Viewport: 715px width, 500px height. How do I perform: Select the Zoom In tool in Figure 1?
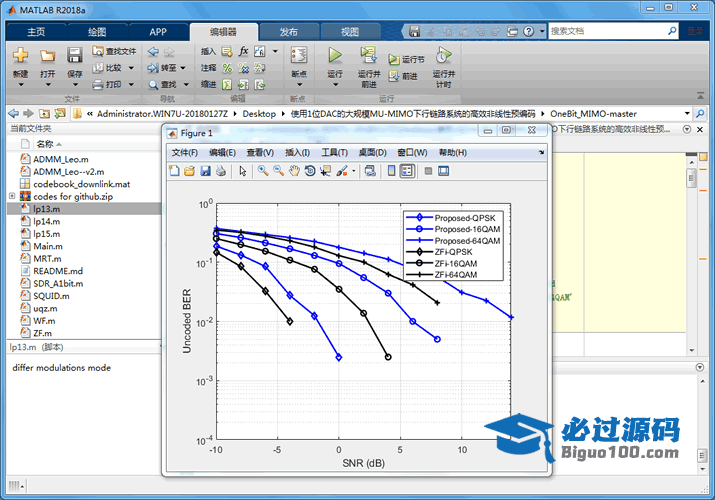coord(263,171)
